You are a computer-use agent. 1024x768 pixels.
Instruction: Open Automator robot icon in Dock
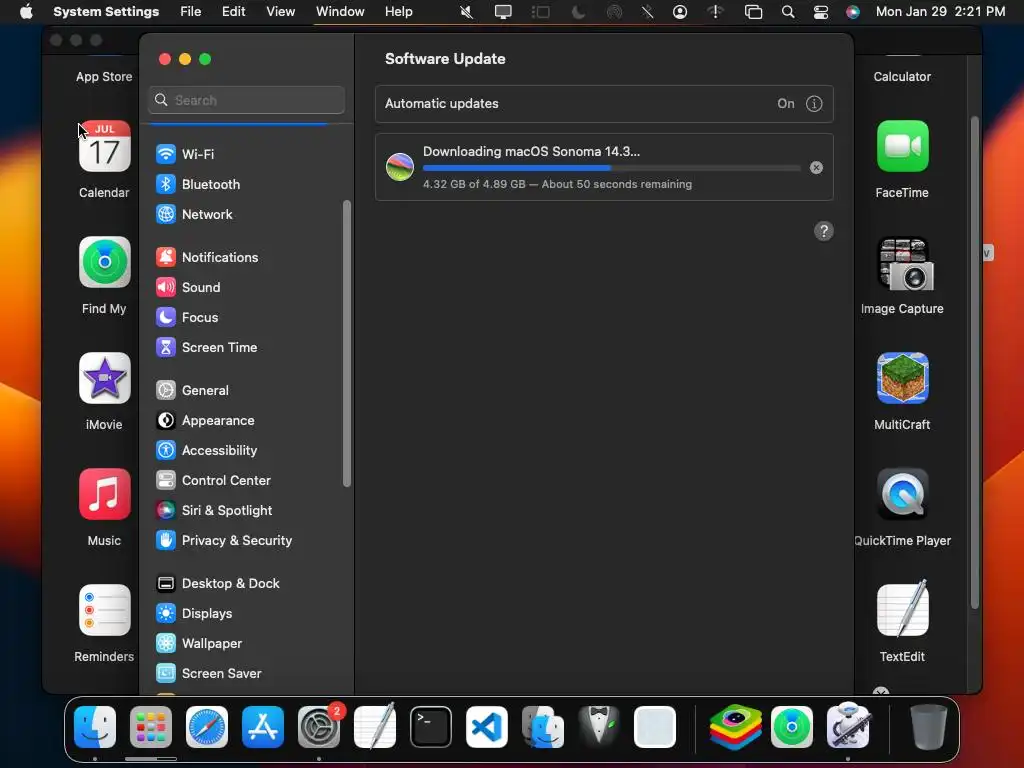pos(848,726)
